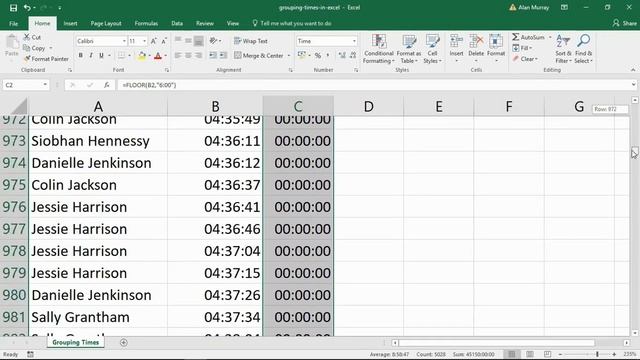Viewport: 640px width, 360px height.
Task: Click the Tell me what you want box
Action: pyautogui.click(x=292, y=24)
